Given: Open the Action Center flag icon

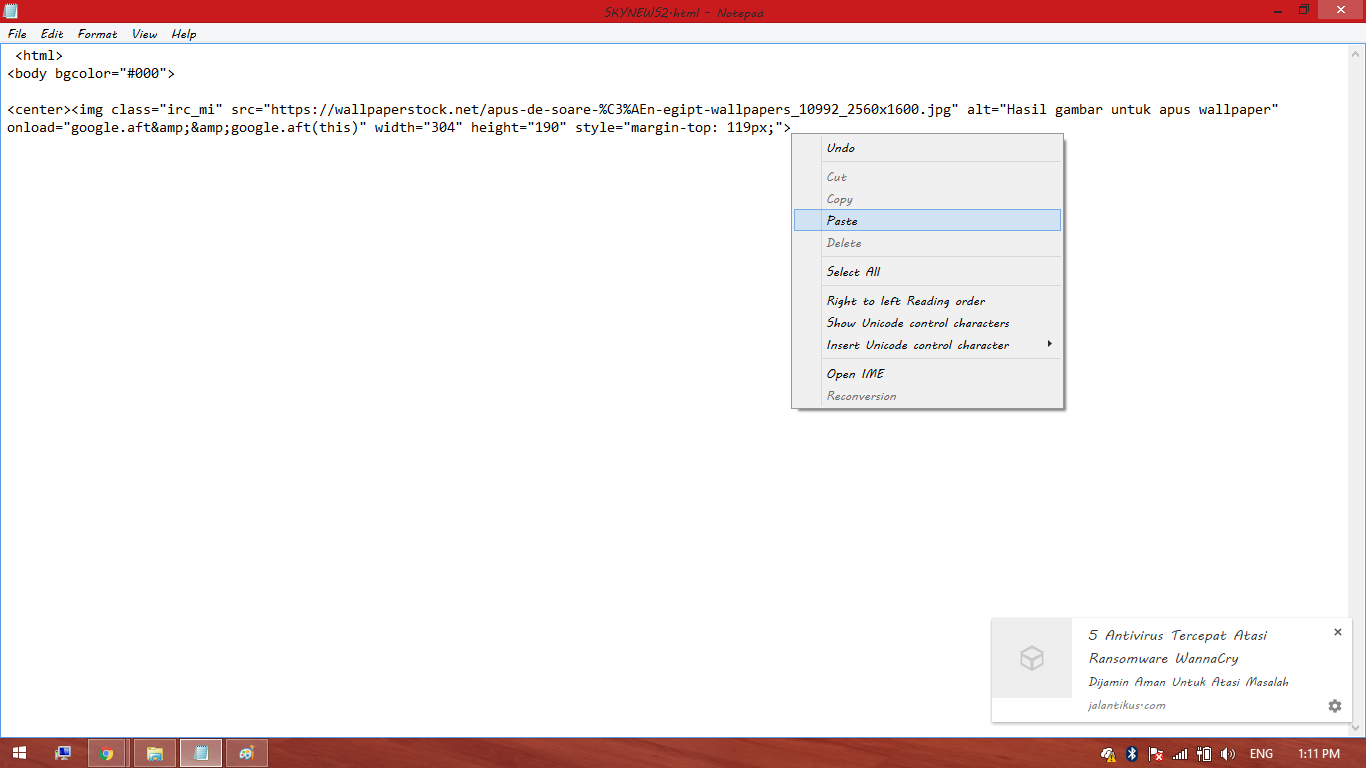Looking at the screenshot, I should tap(1155, 753).
